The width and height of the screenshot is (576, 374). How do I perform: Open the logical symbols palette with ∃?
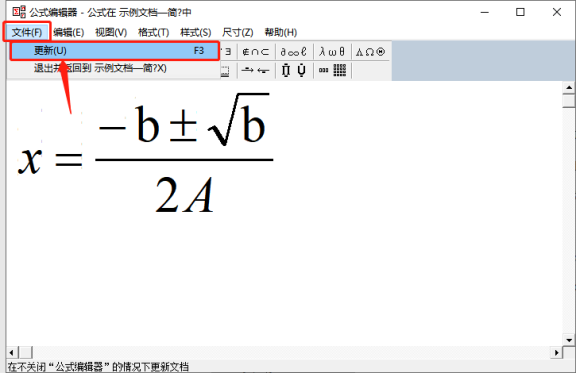point(228,52)
